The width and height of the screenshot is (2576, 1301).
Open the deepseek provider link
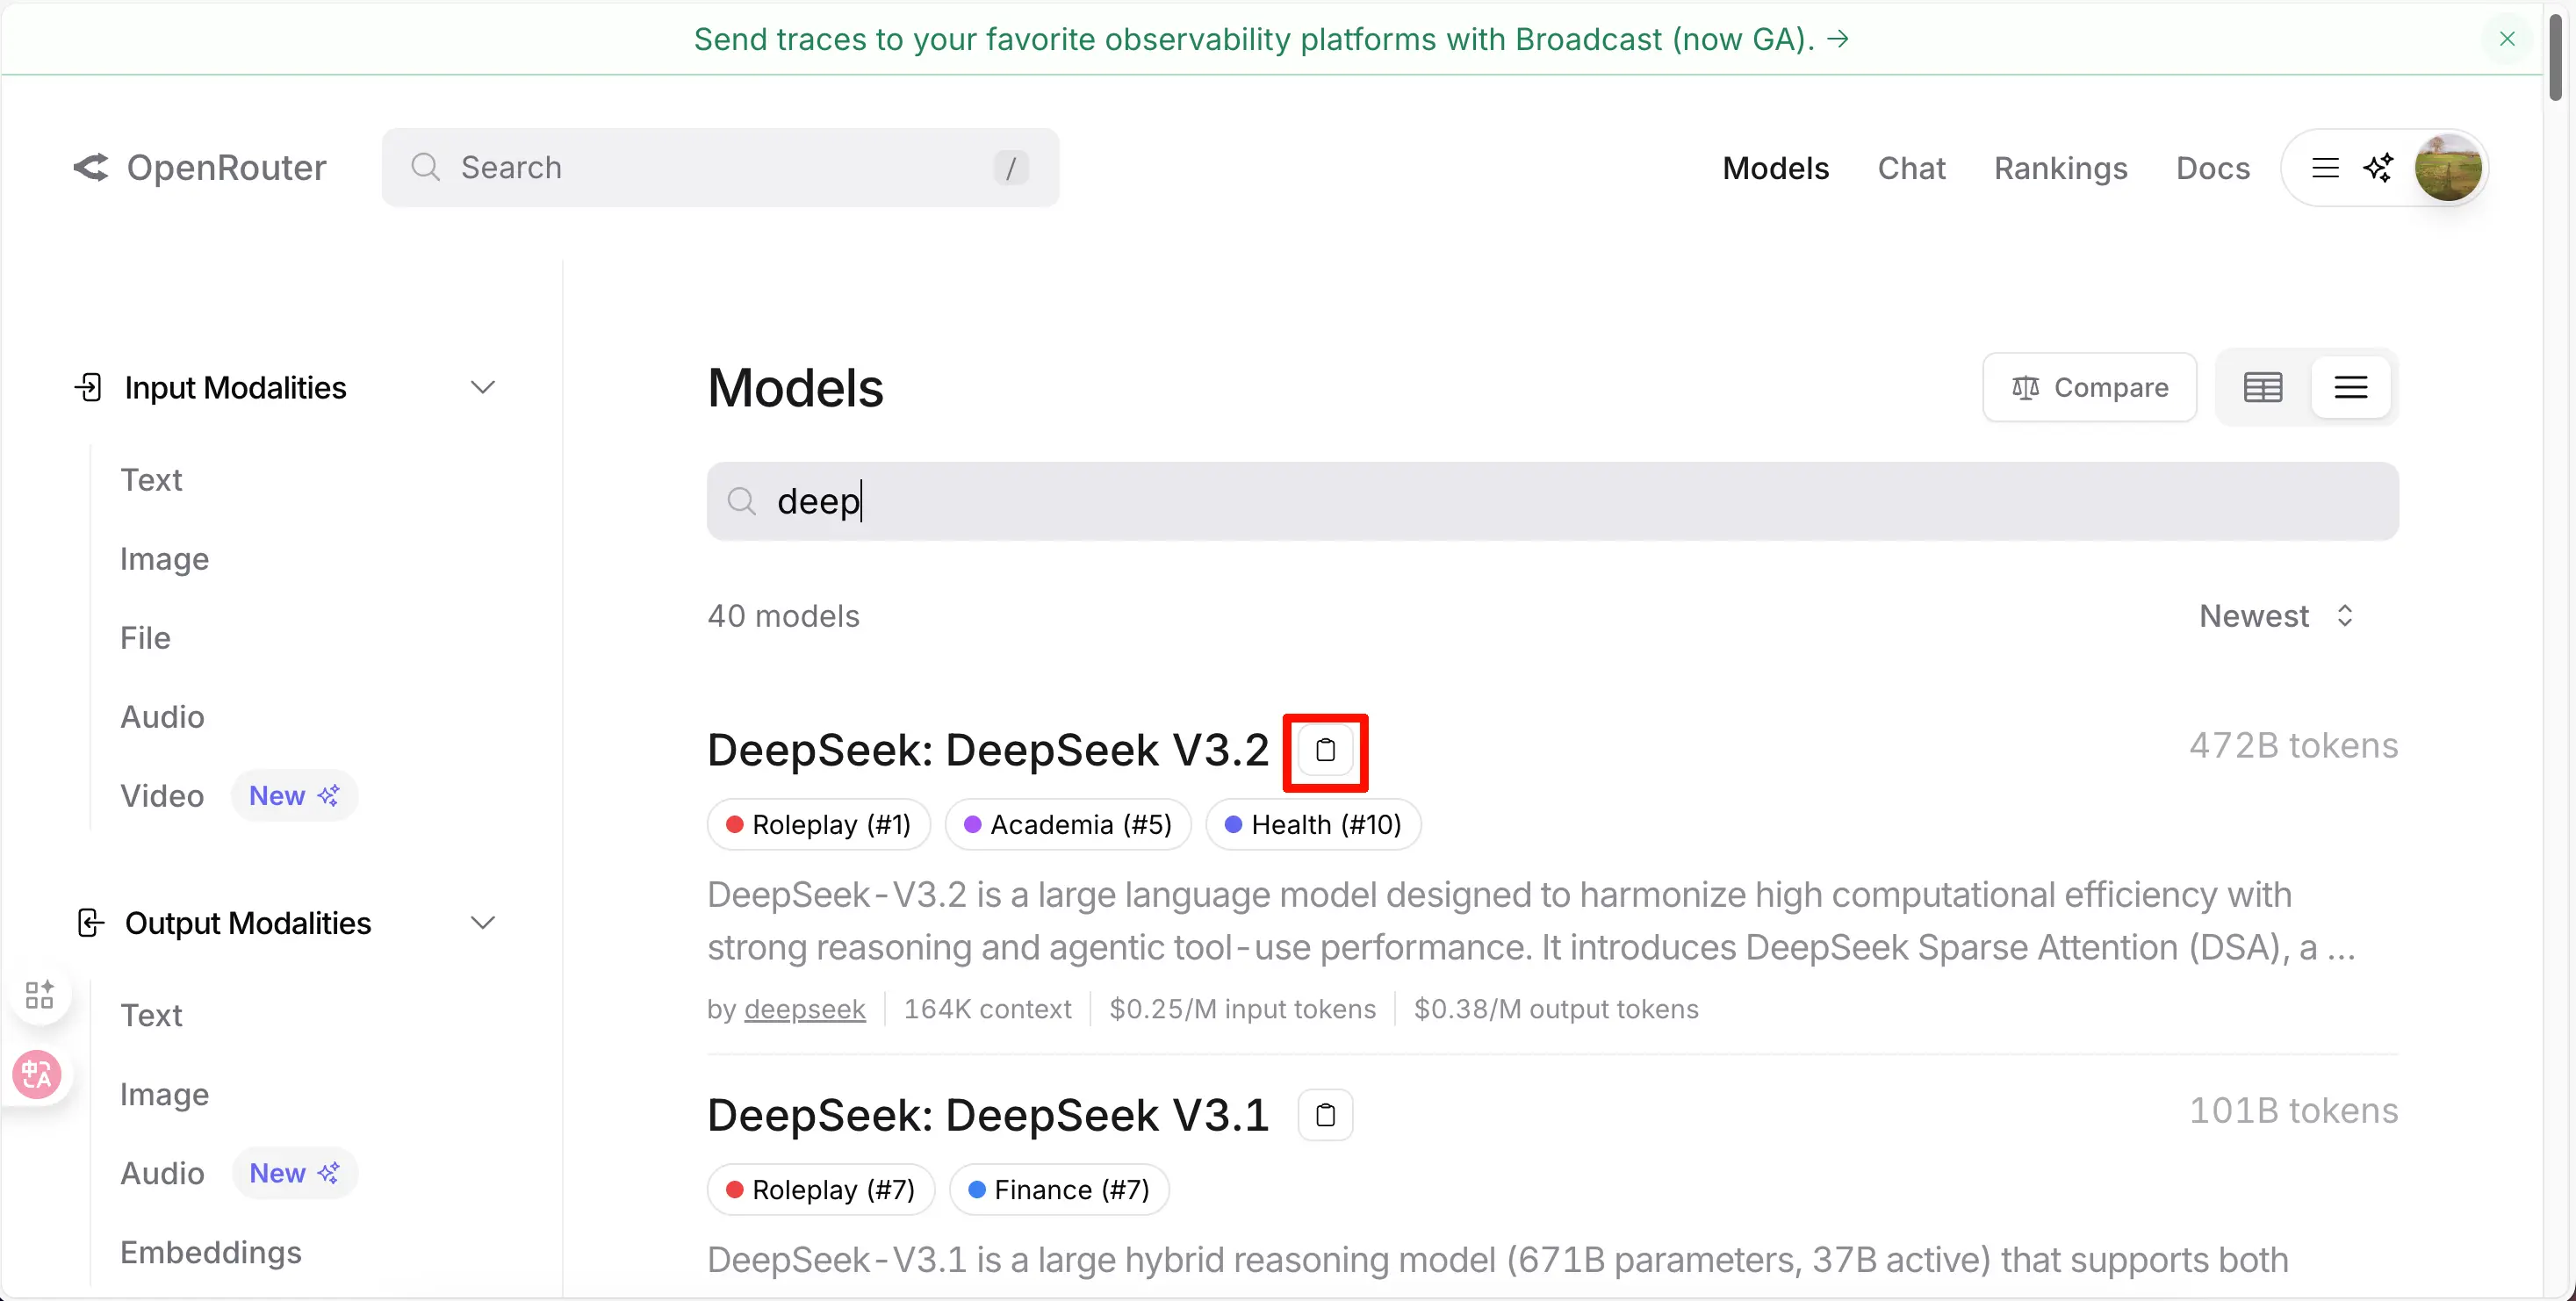(x=804, y=1009)
